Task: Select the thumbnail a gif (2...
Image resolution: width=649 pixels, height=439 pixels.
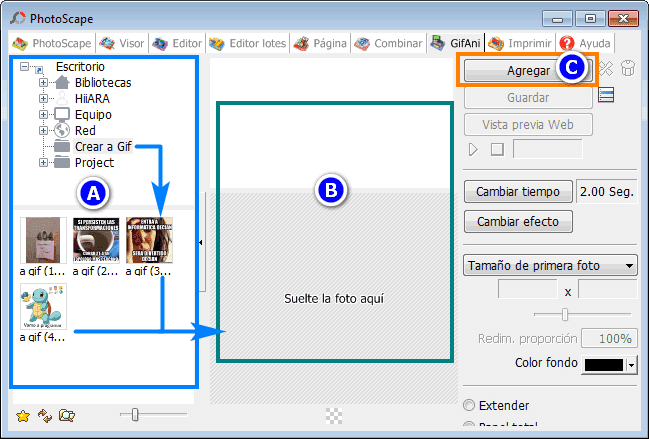Action: pos(96,247)
